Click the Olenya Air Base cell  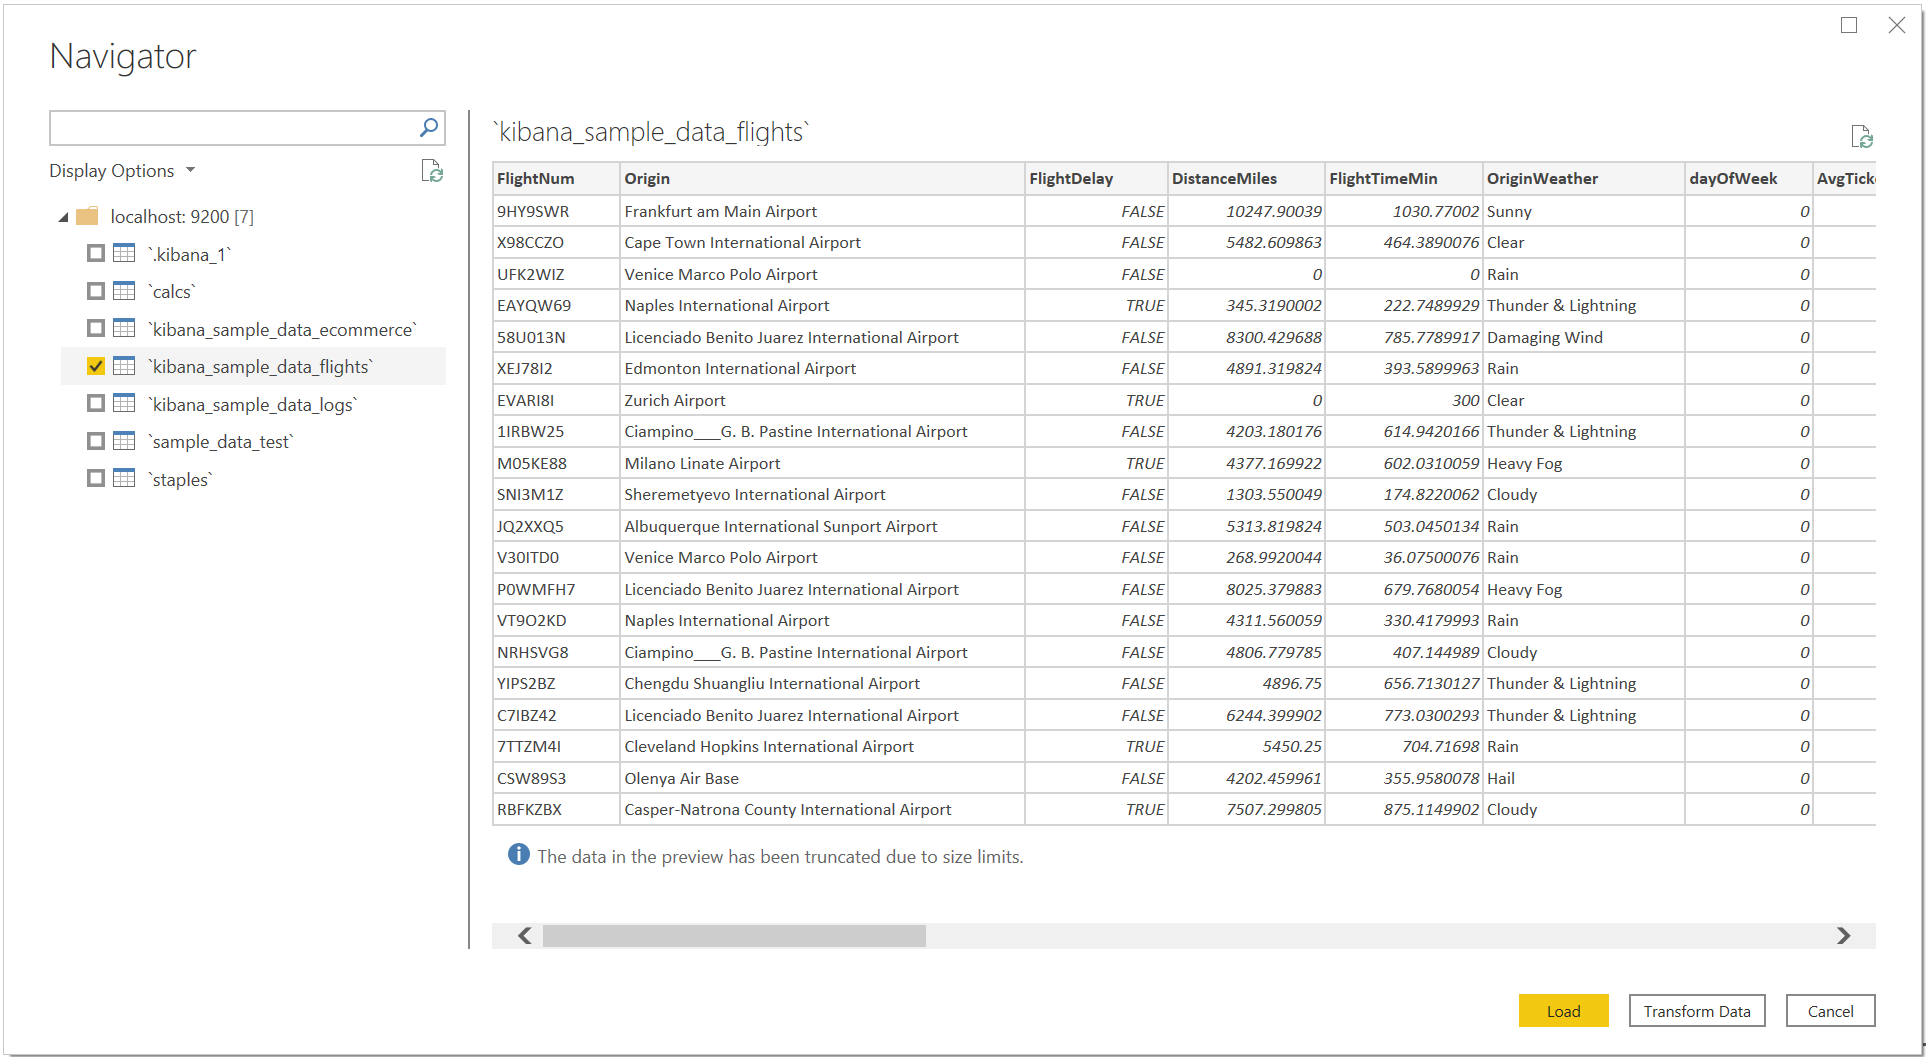tap(822, 778)
